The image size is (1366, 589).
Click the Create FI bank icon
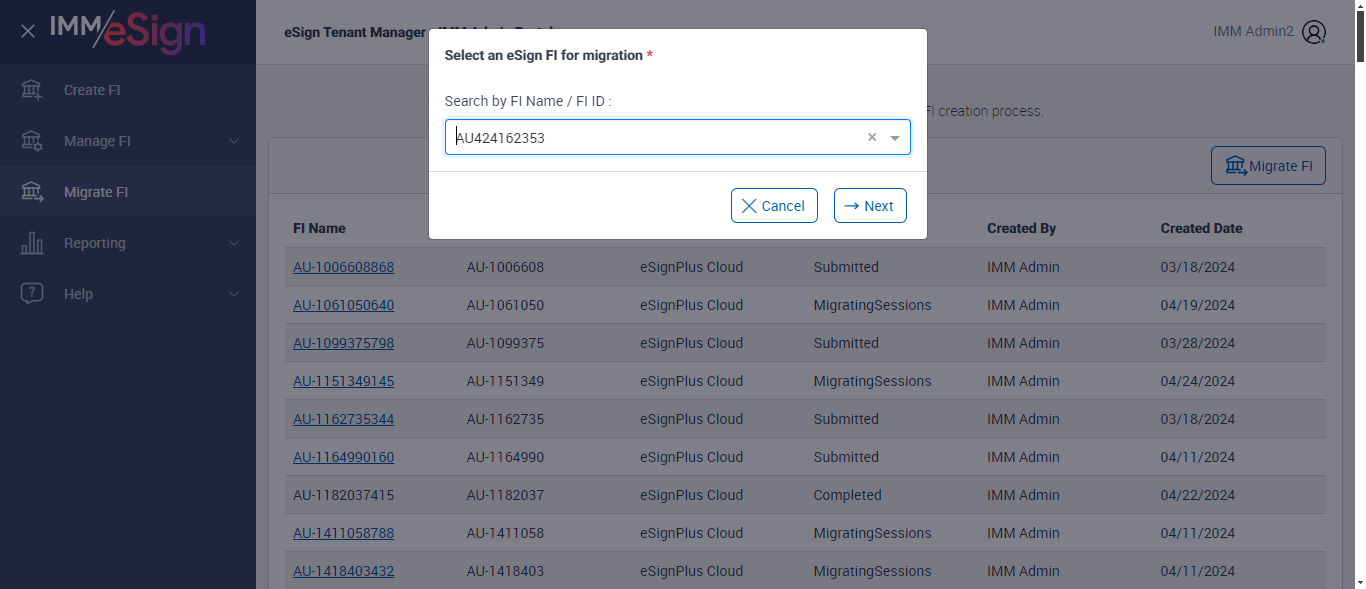[32, 90]
